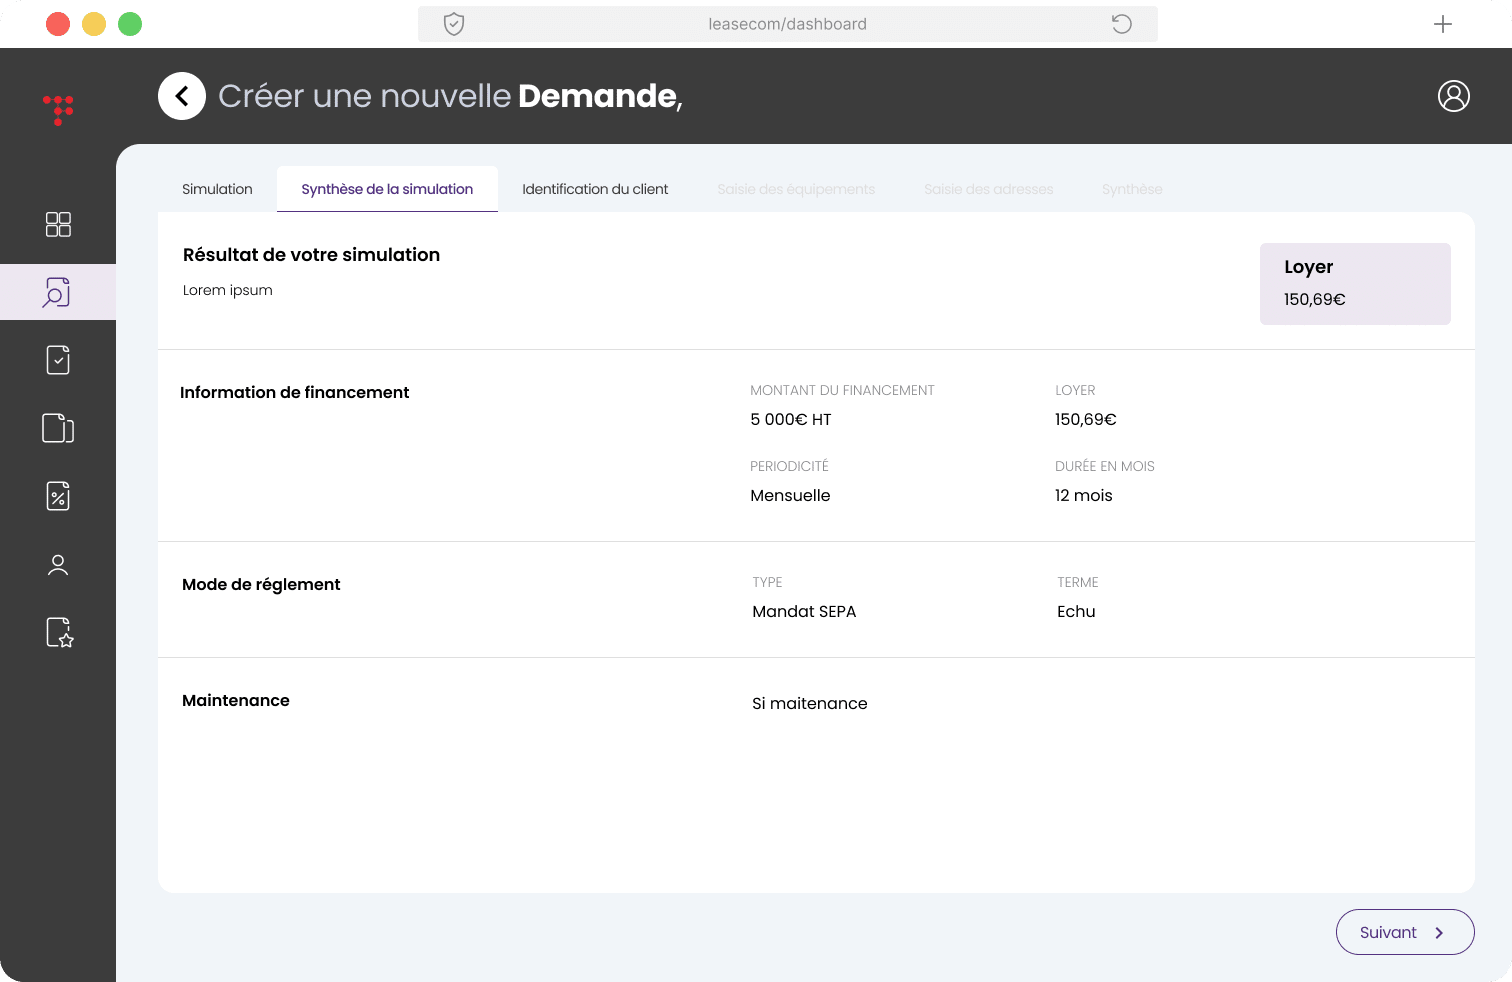Switch to the Simulation tab
The height and width of the screenshot is (982, 1512).
pyautogui.click(x=217, y=189)
